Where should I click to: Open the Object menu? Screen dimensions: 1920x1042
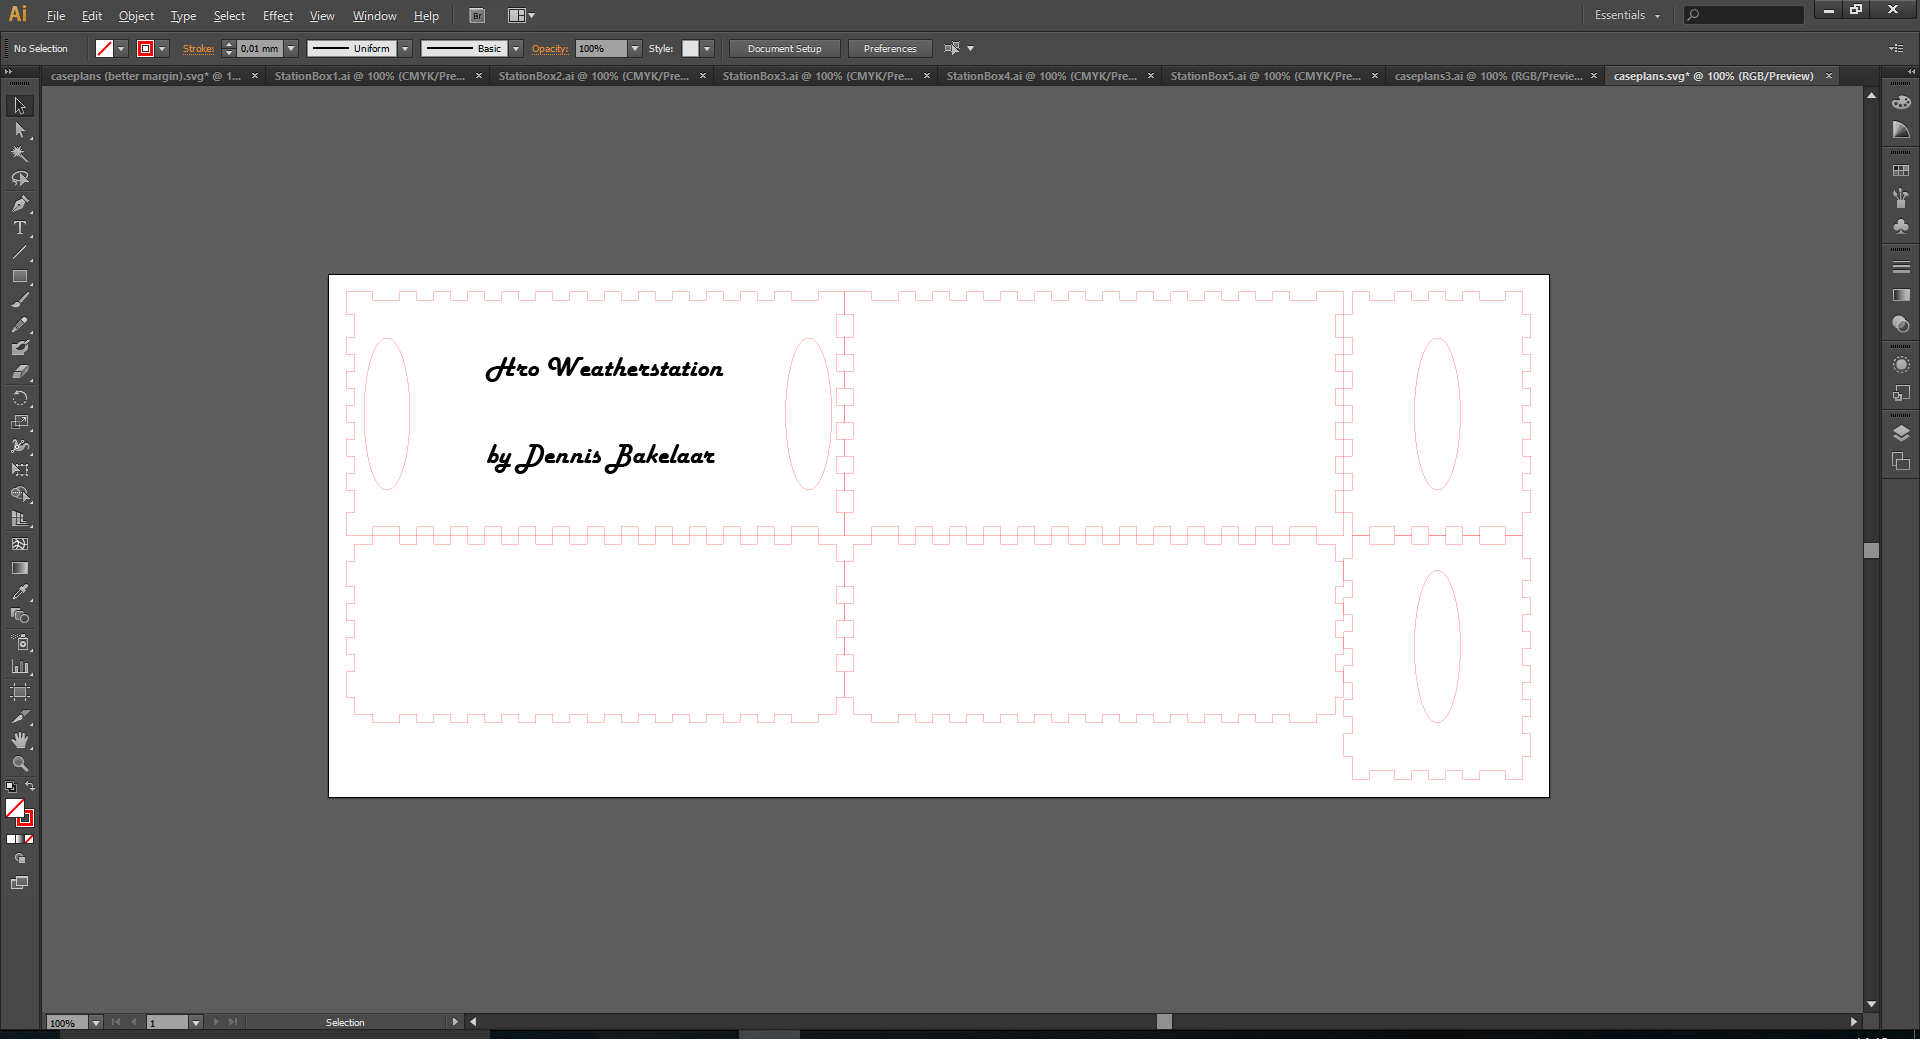click(136, 16)
